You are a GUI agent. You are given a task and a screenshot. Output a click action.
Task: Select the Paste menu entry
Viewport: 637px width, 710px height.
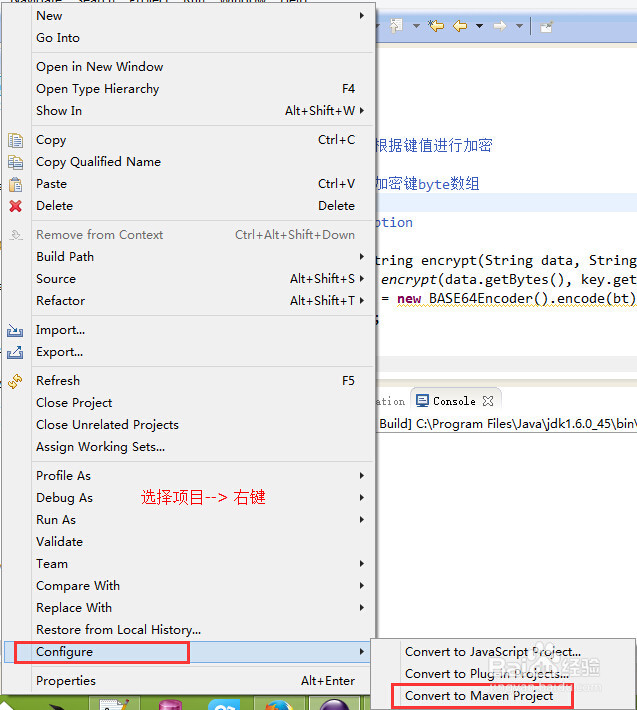click(x=189, y=184)
